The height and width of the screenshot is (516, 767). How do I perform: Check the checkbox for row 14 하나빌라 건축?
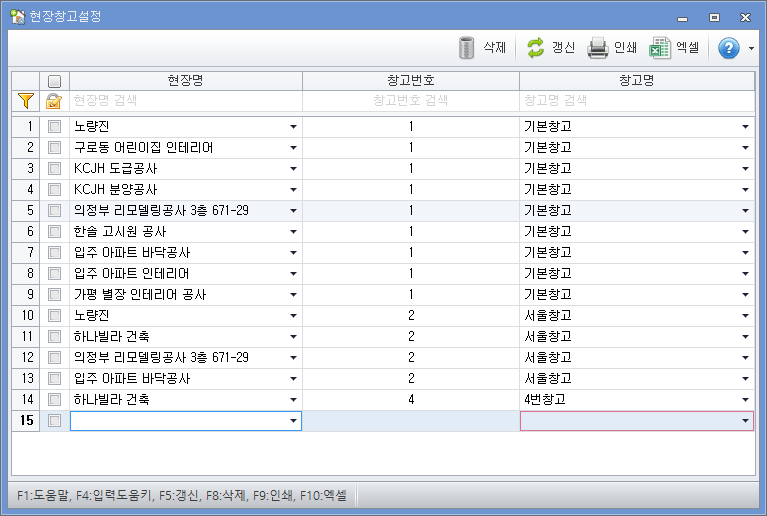point(54,400)
